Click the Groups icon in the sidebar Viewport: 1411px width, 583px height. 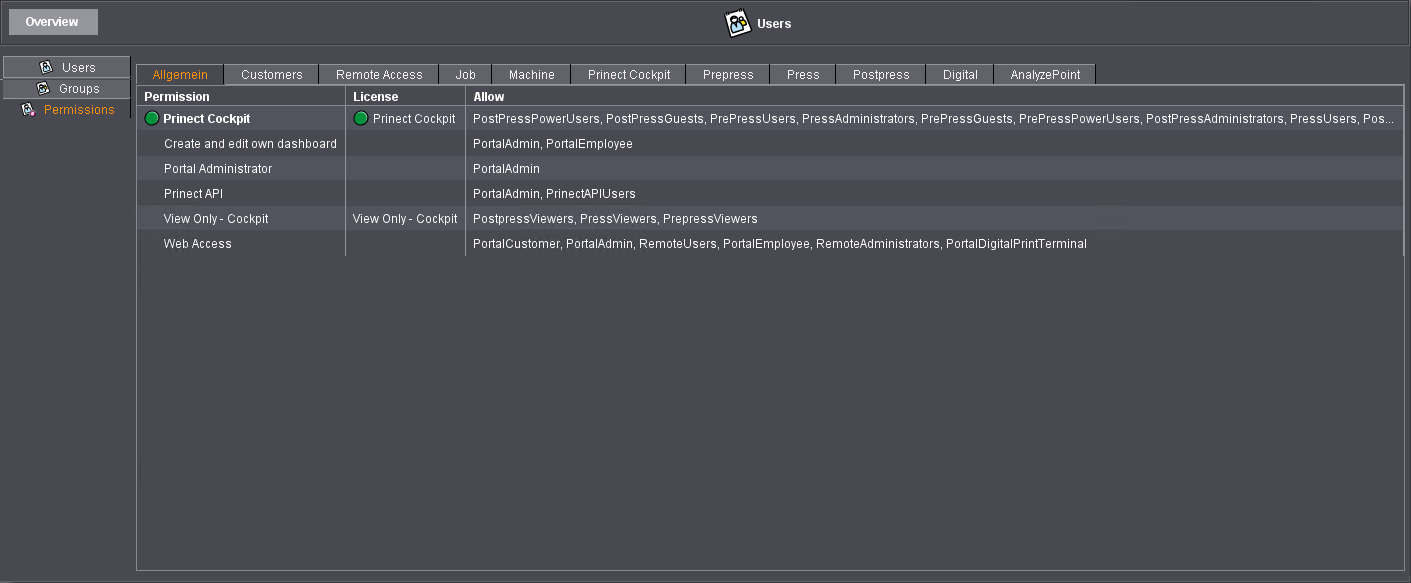pyautogui.click(x=45, y=88)
